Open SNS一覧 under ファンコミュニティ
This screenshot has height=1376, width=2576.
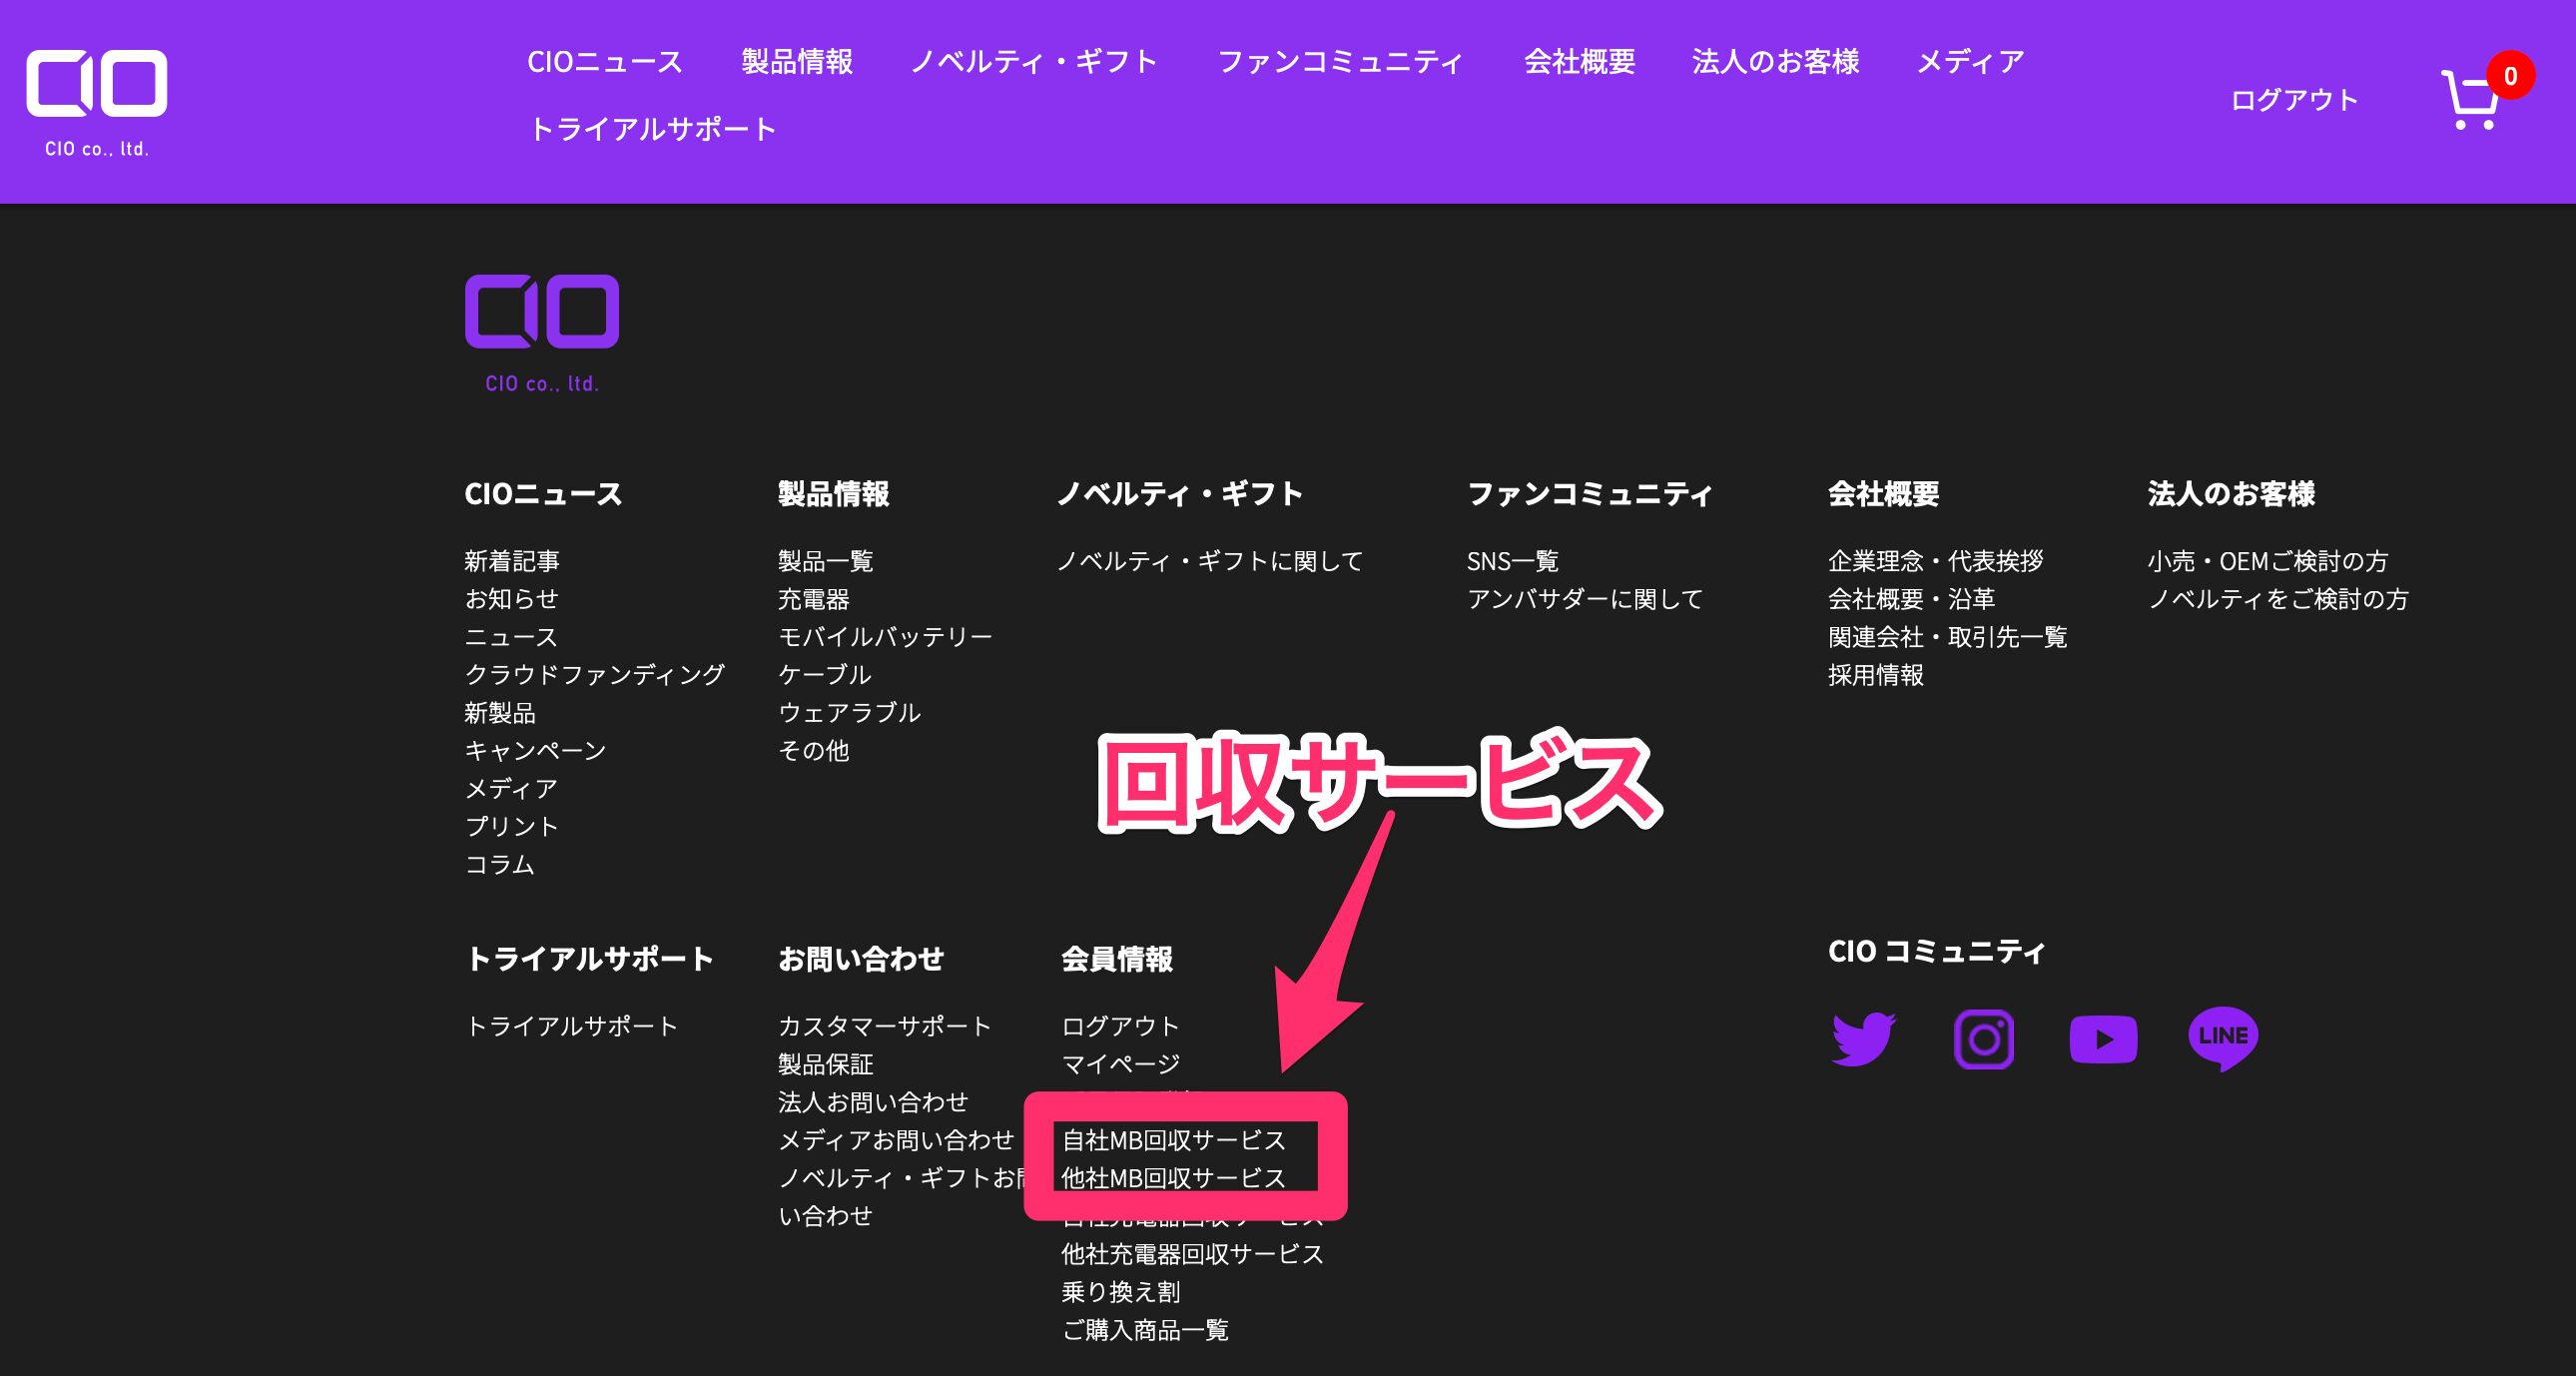click(x=1512, y=561)
